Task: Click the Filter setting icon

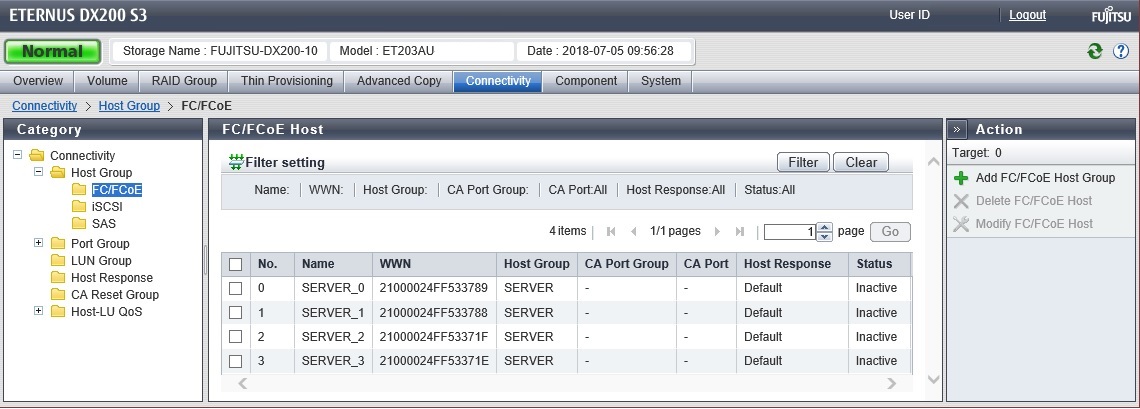Action: coord(236,162)
